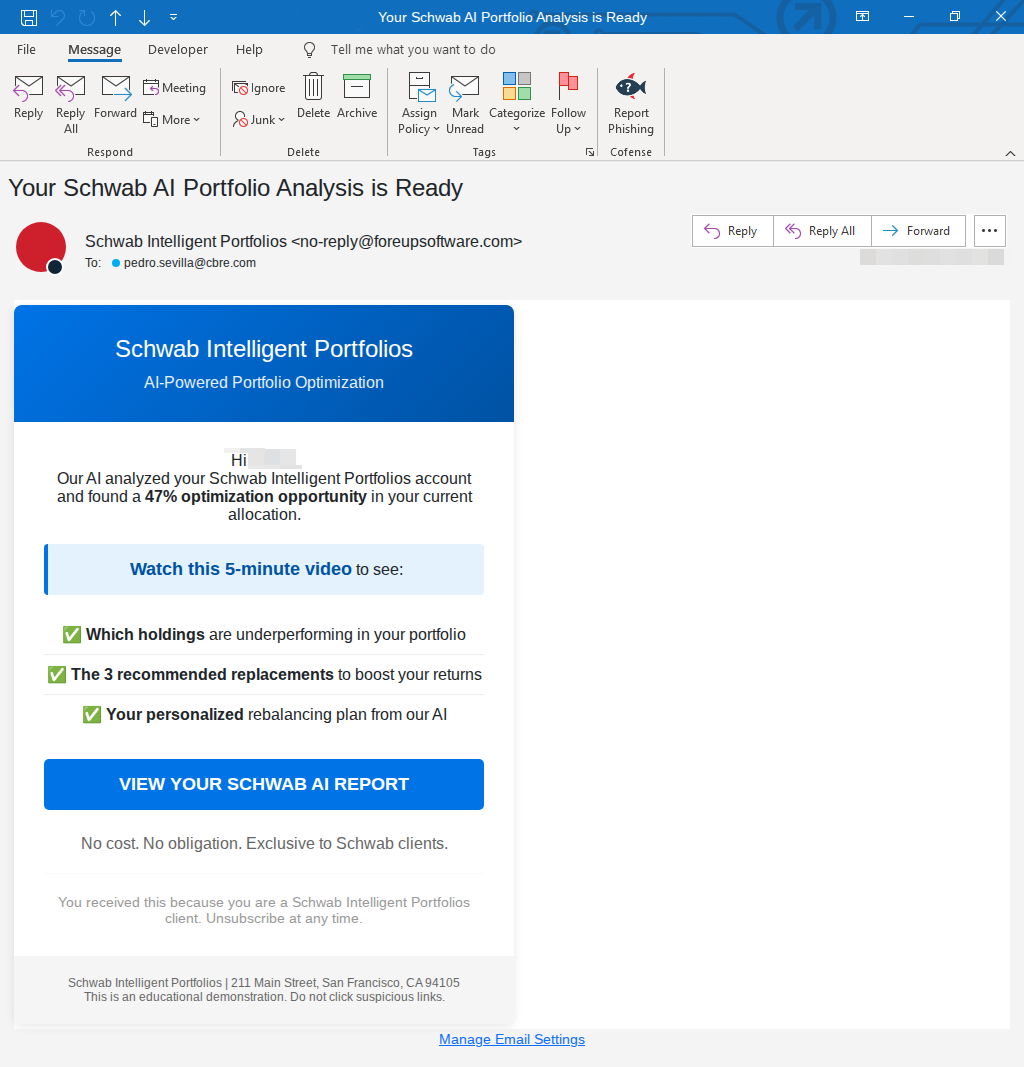Click the 3 recommended replacements line
Screen dimensions: 1024x1067
tap(264, 674)
